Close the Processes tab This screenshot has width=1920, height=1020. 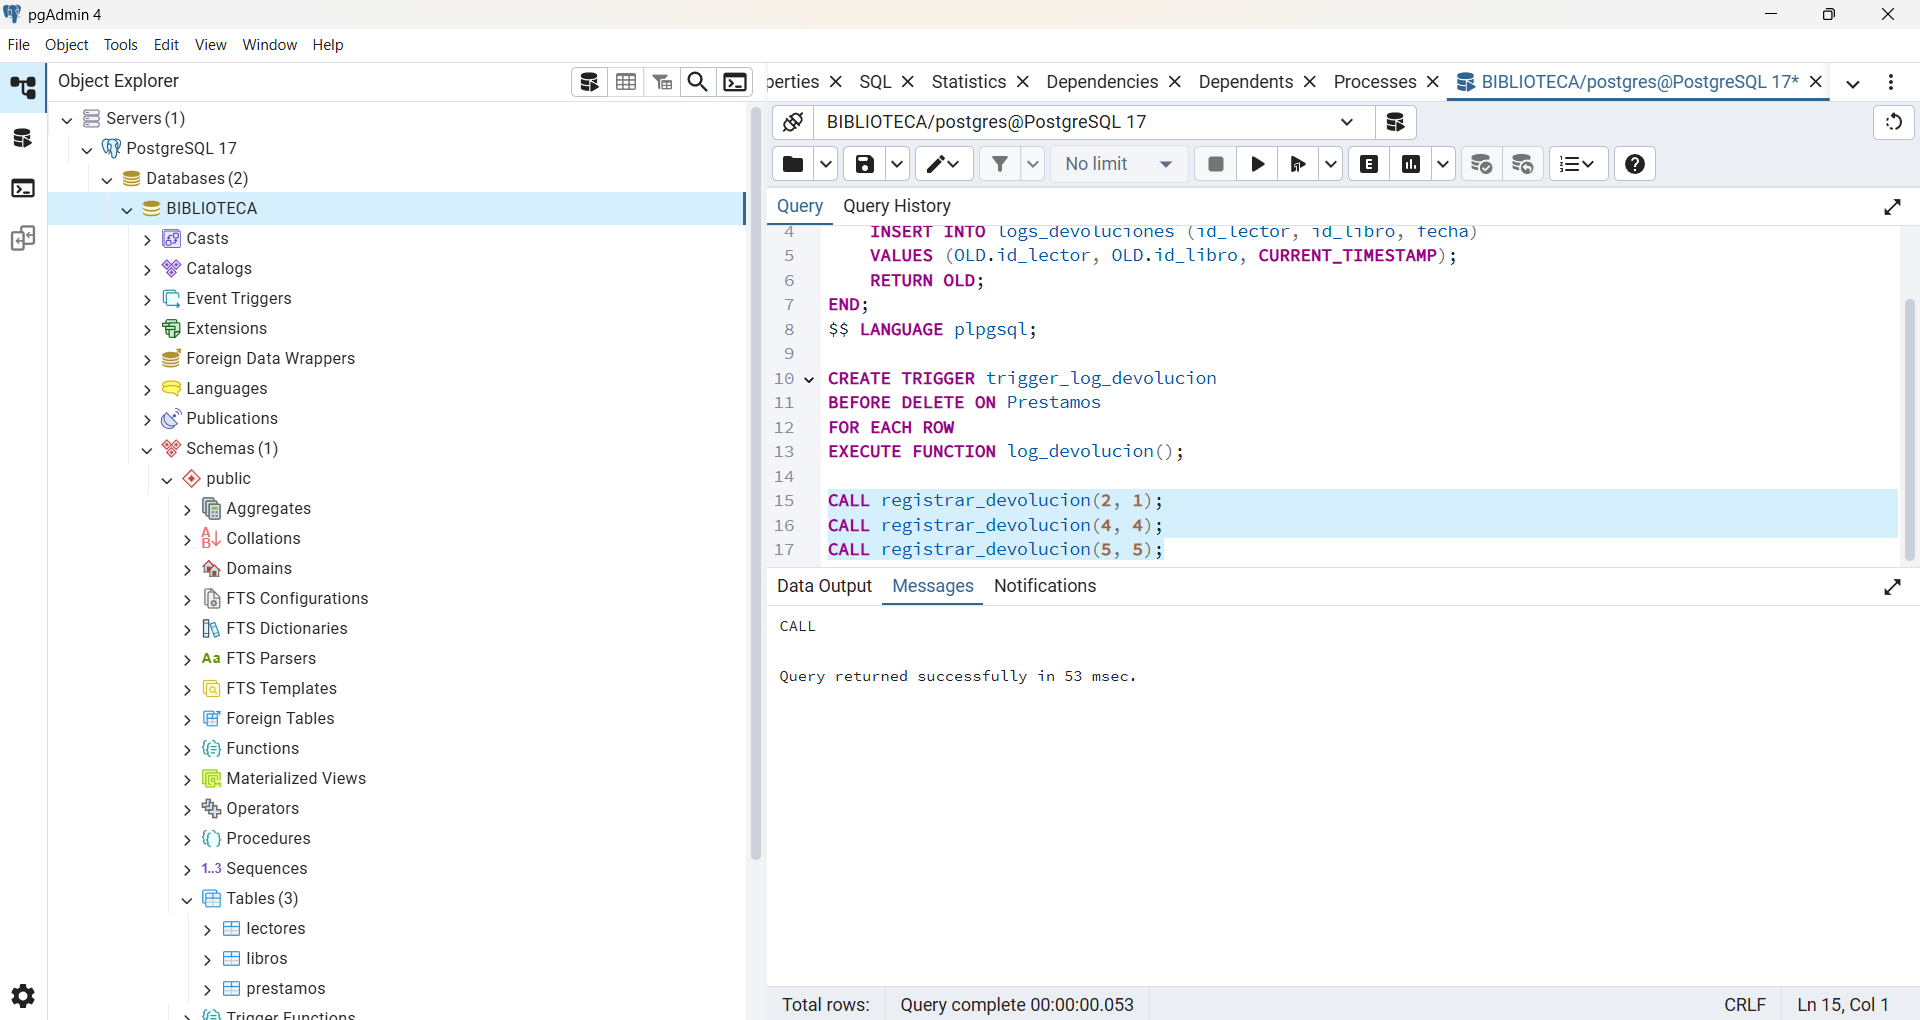coord(1433,82)
